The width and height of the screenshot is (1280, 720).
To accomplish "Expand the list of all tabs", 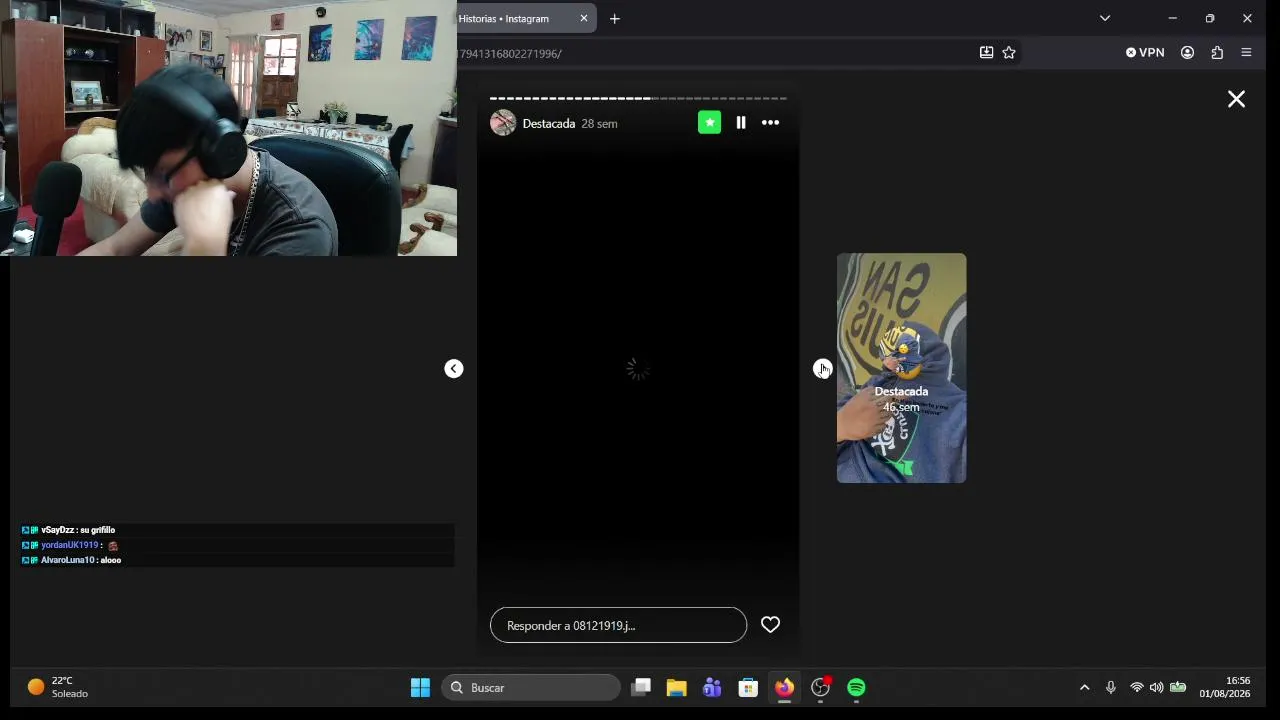I will (x=1105, y=18).
